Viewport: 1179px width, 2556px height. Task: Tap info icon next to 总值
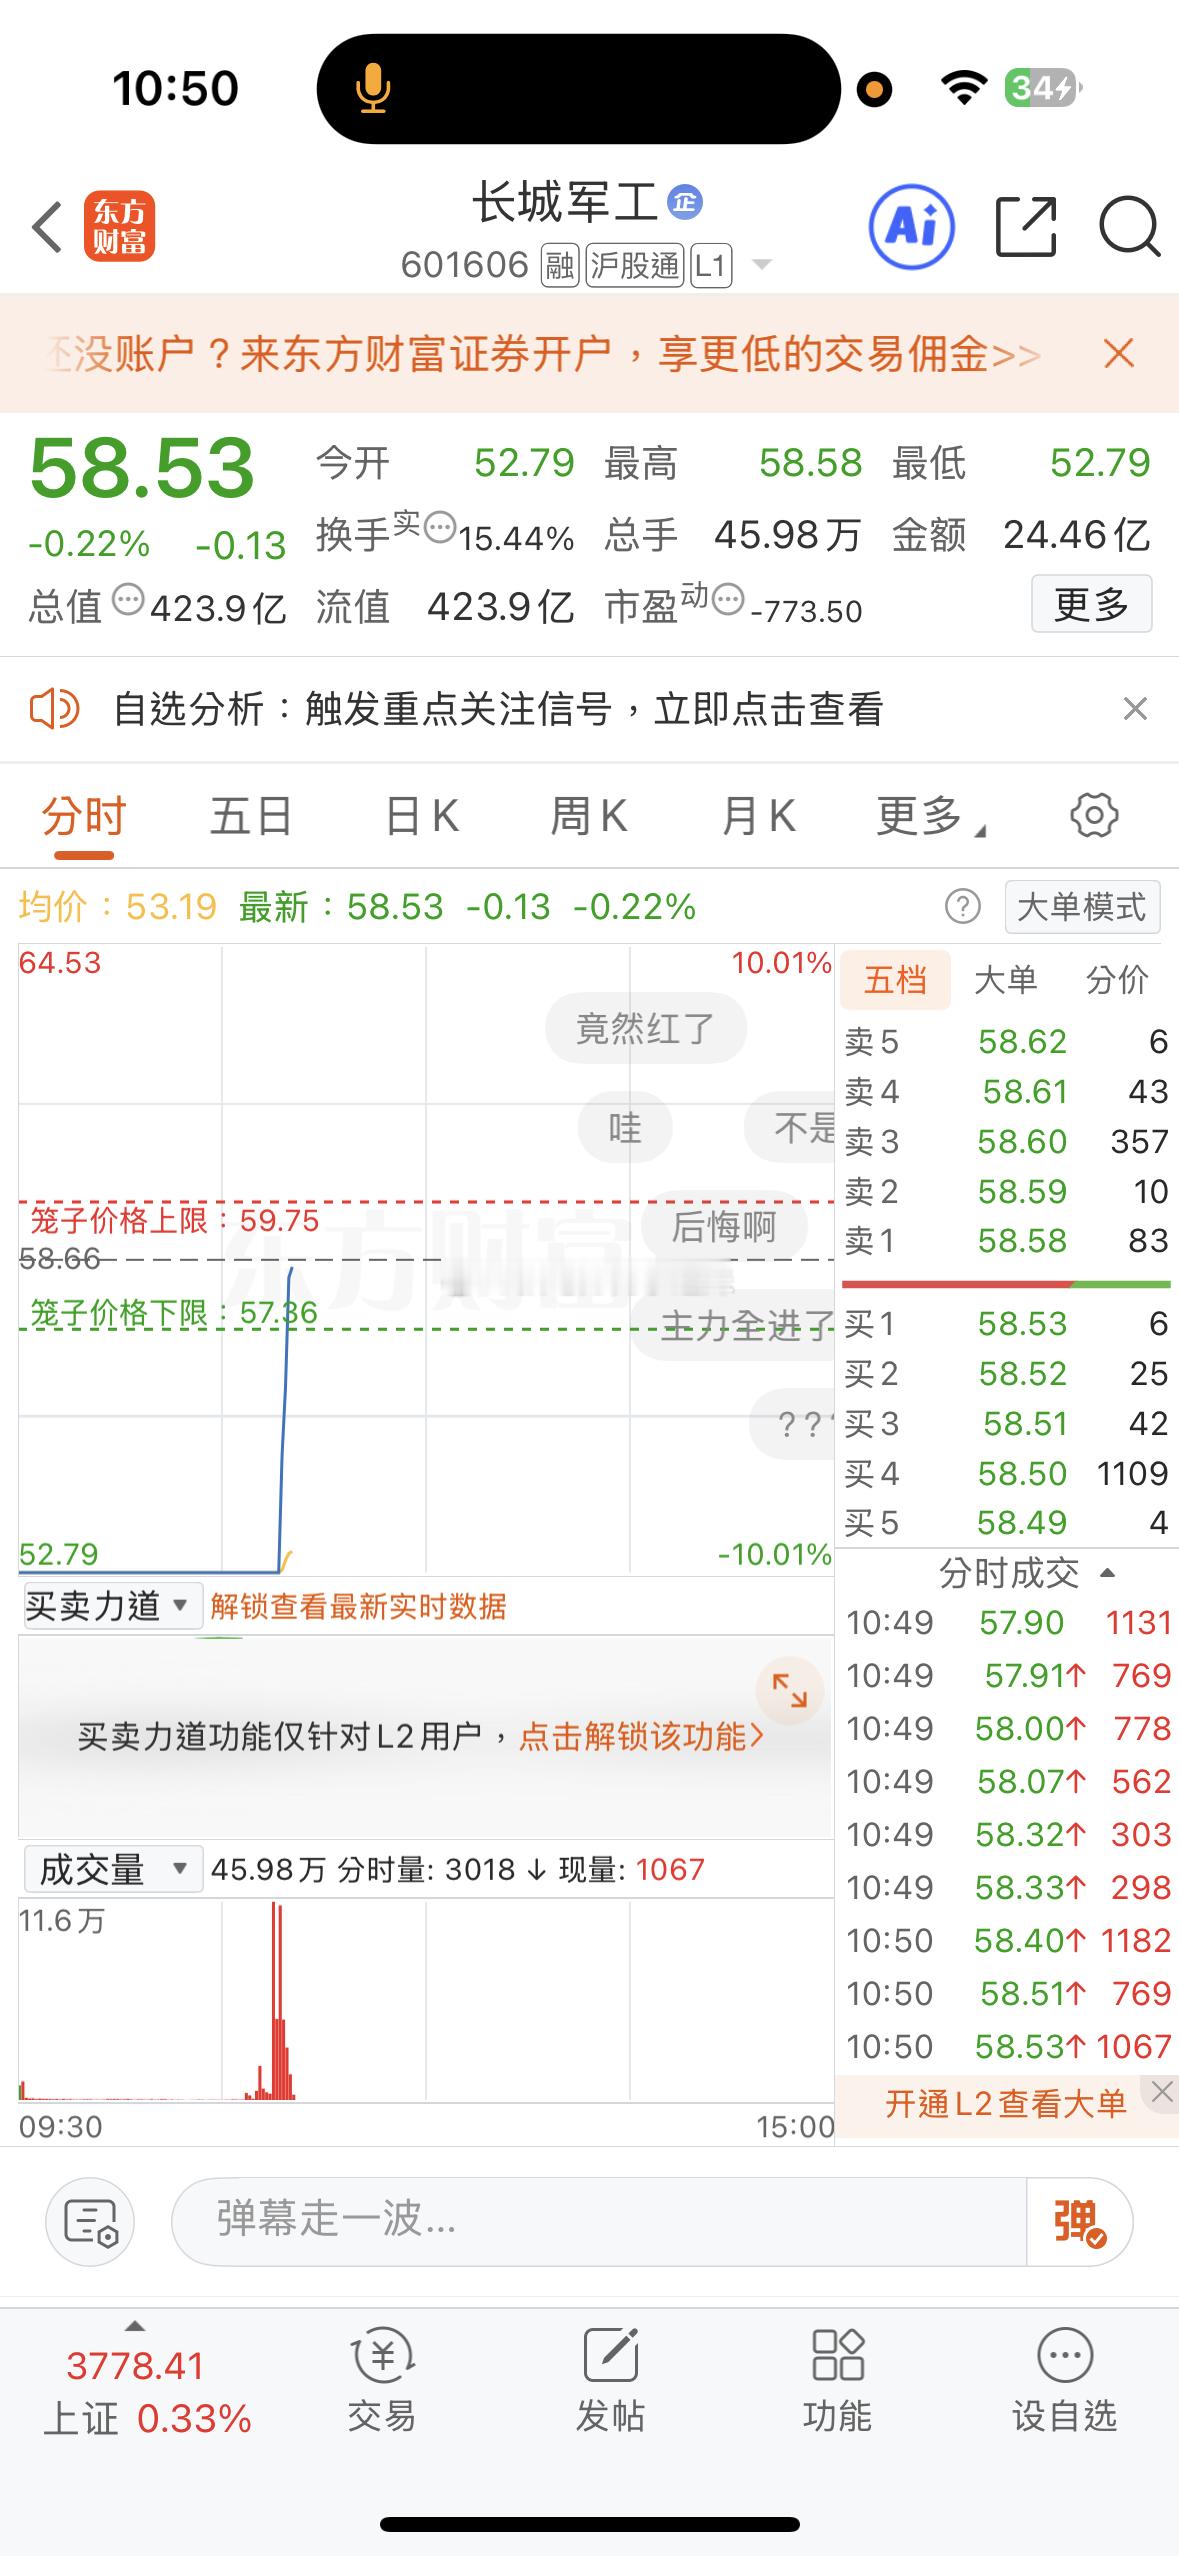click(128, 600)
